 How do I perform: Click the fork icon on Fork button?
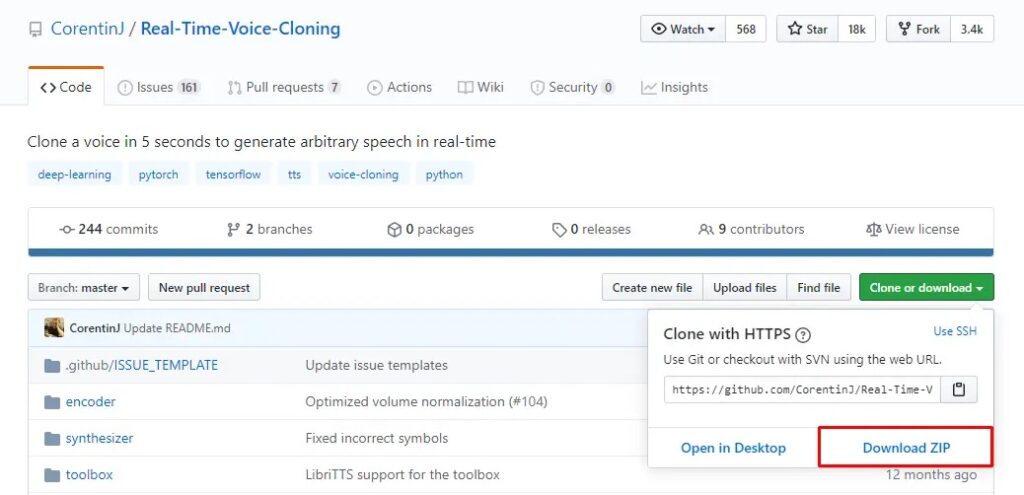click(904, 29)
